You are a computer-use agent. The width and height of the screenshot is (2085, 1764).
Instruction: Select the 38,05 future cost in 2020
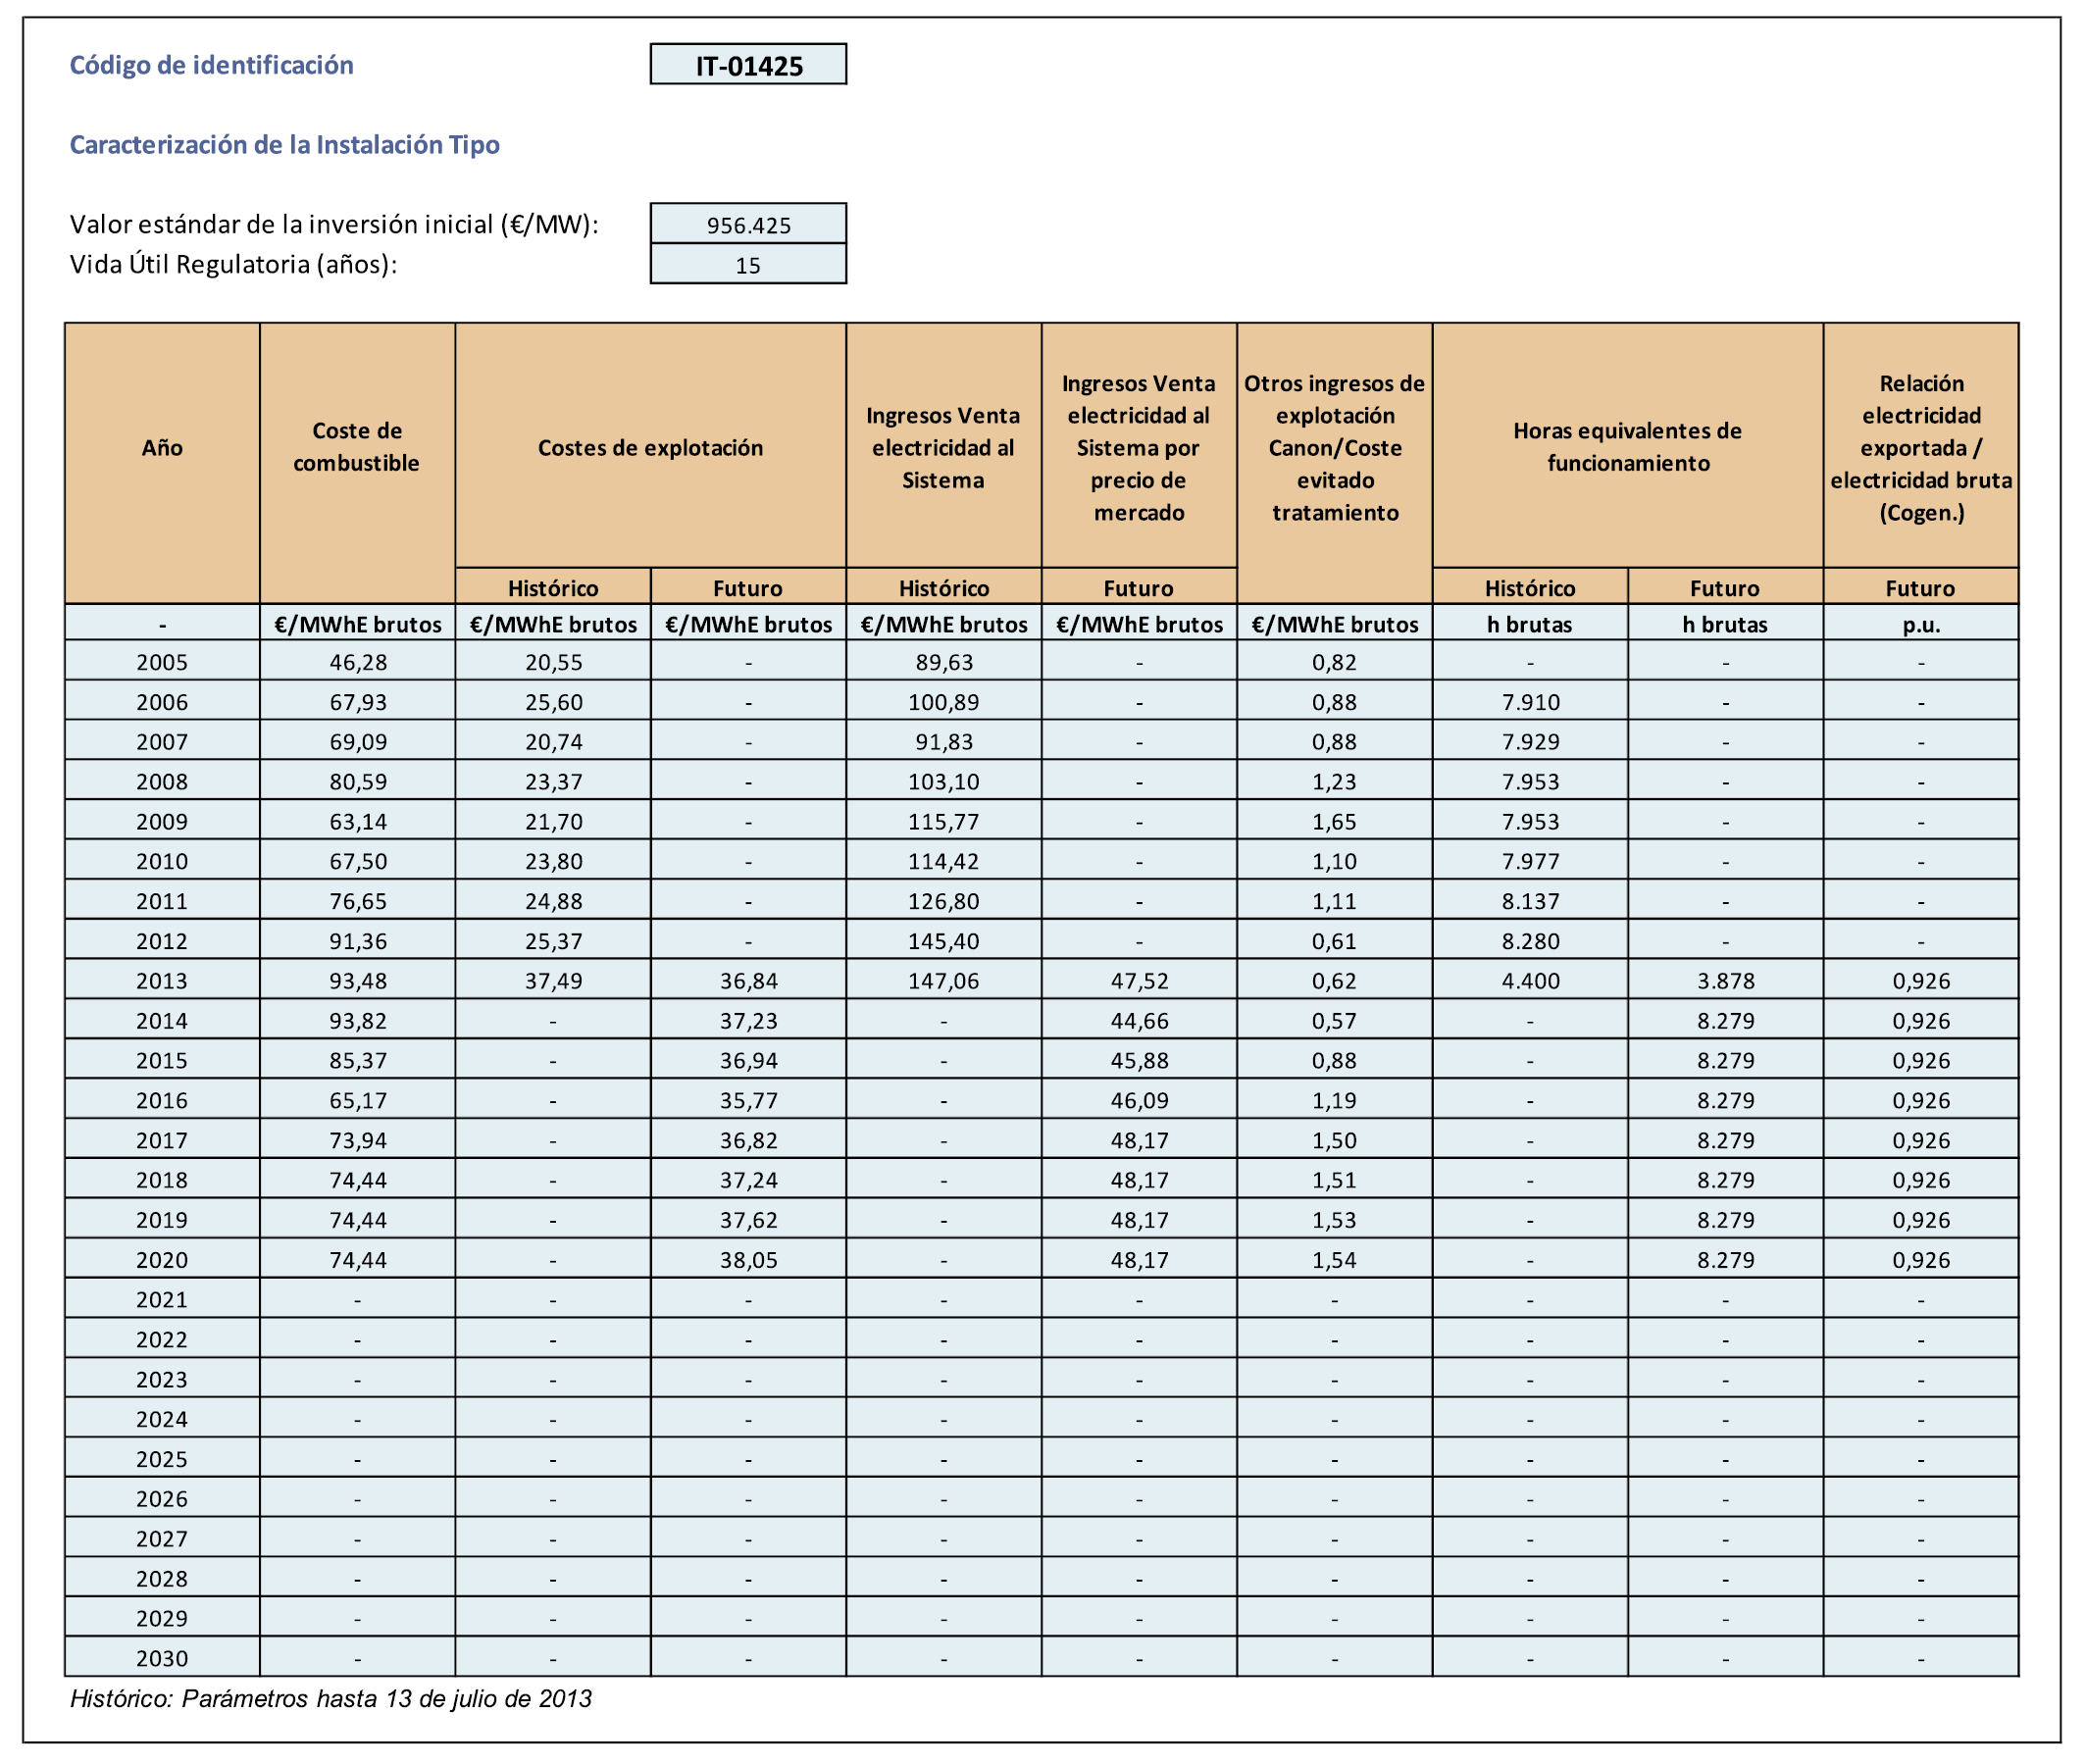click(x=748, y=1260)
